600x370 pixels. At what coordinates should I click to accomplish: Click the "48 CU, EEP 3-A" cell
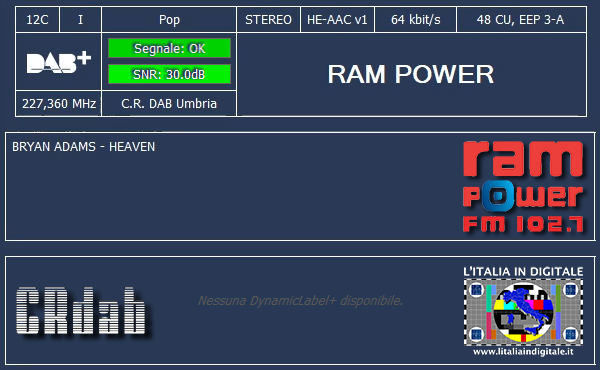tap(520, 20)
